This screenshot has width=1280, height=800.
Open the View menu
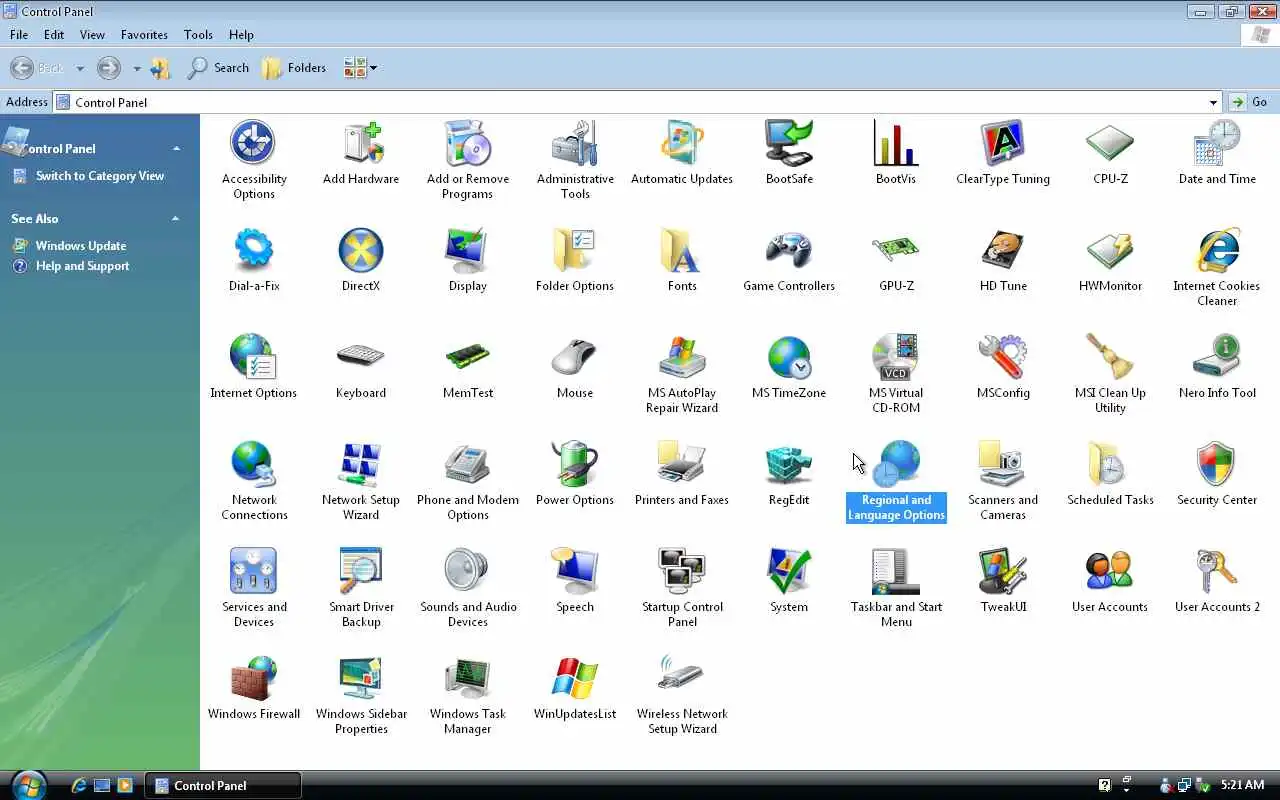click(92, 34)
